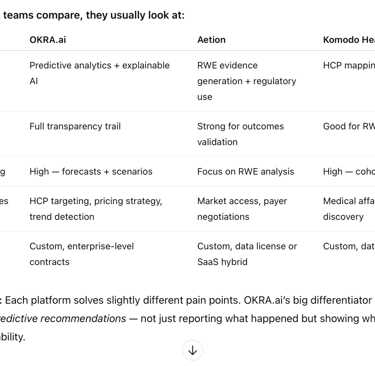The height and width of the screenshot is (366, 375).
Task: Click the italic 'predictive recommendations' text
Action: [63, 318]
